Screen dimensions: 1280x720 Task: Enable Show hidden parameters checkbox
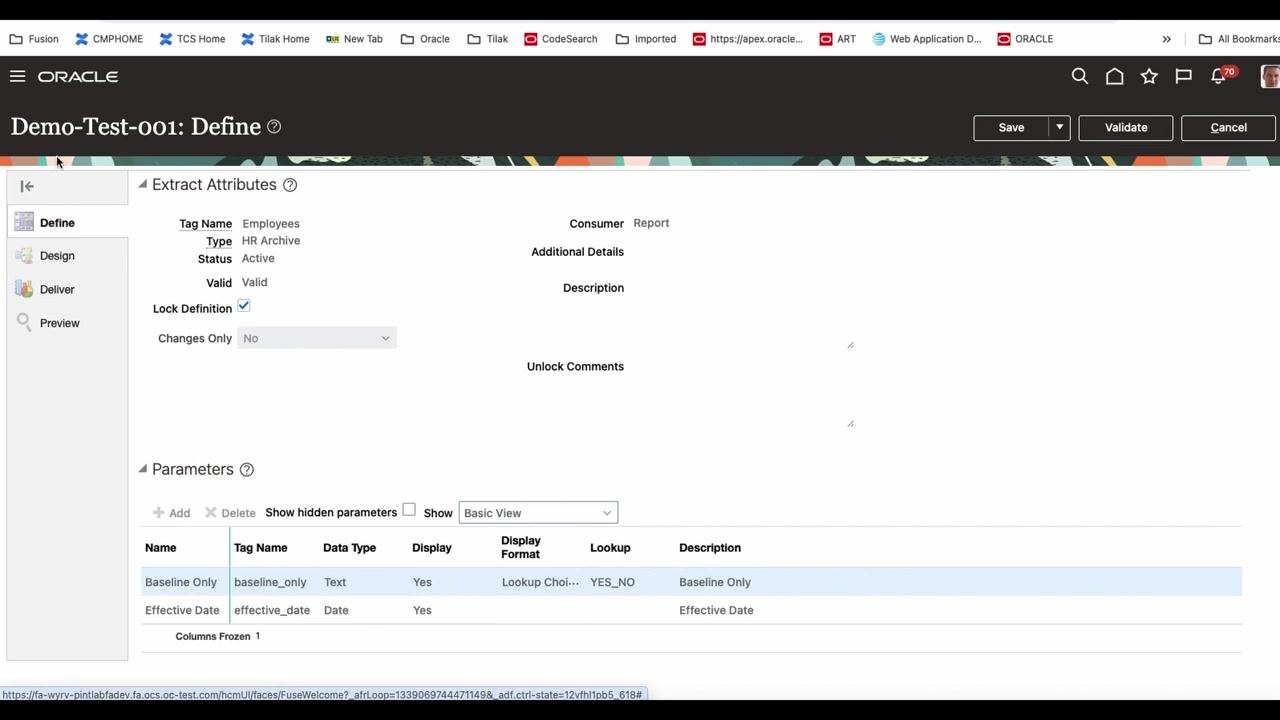[x=409, y=510]
